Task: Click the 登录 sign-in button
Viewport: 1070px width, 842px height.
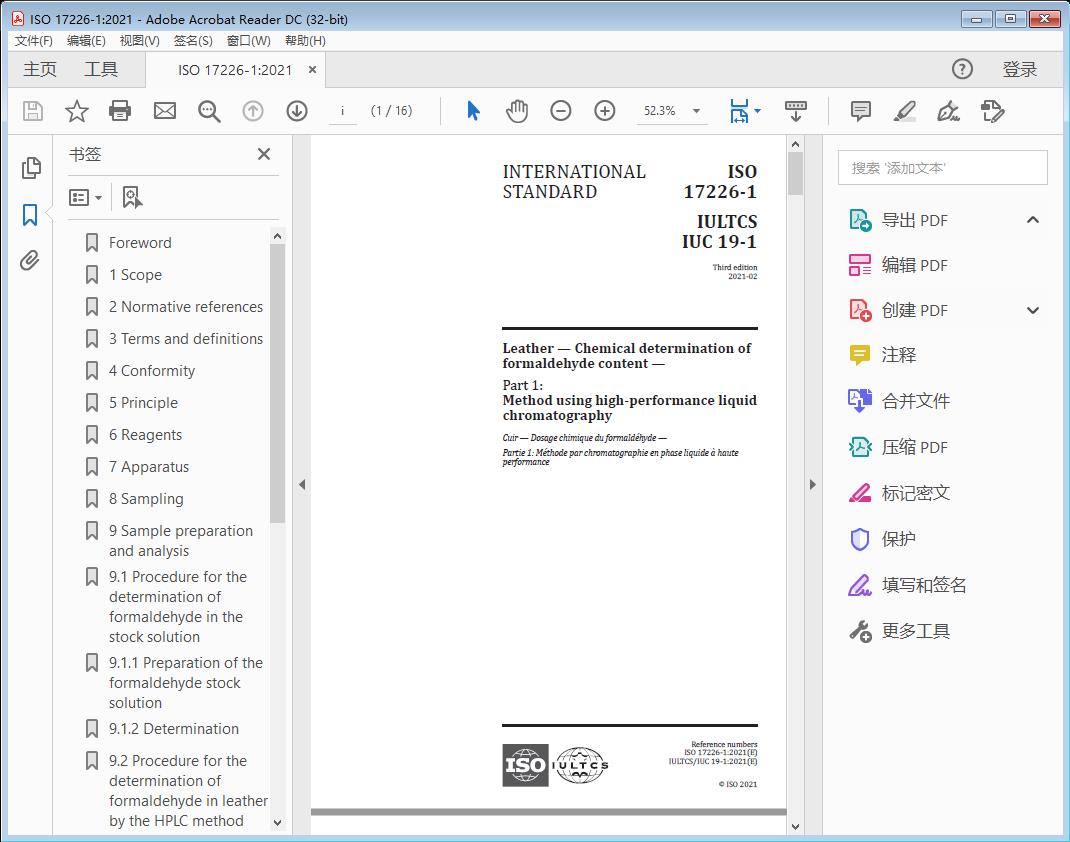Action: 1019,69
